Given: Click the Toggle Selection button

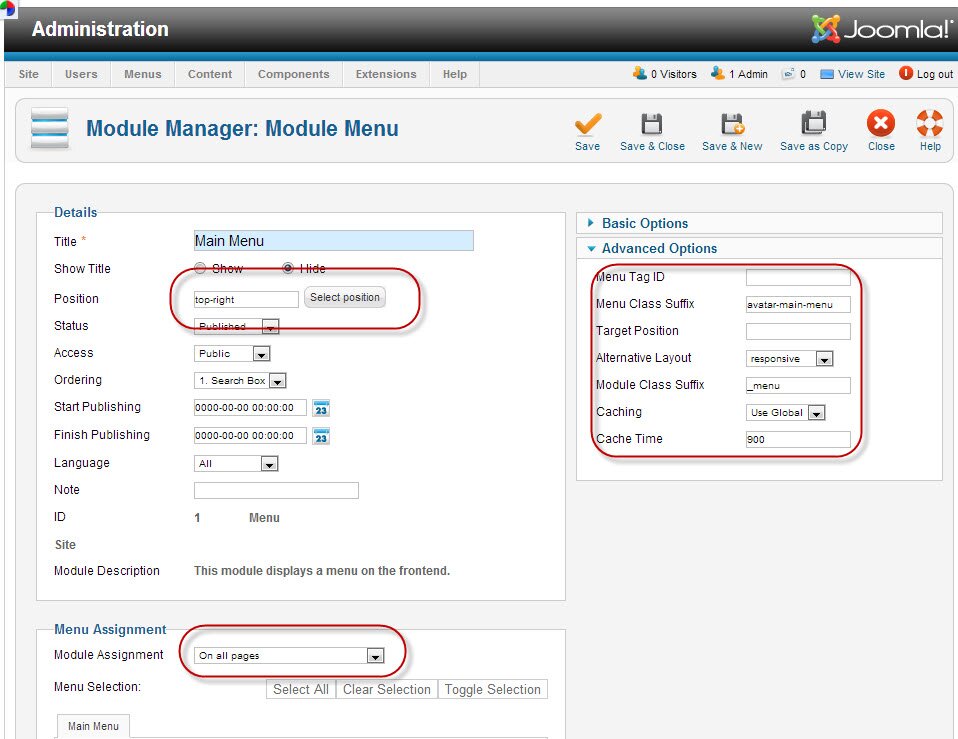Looking at the screenshot, I should (492, 689).
